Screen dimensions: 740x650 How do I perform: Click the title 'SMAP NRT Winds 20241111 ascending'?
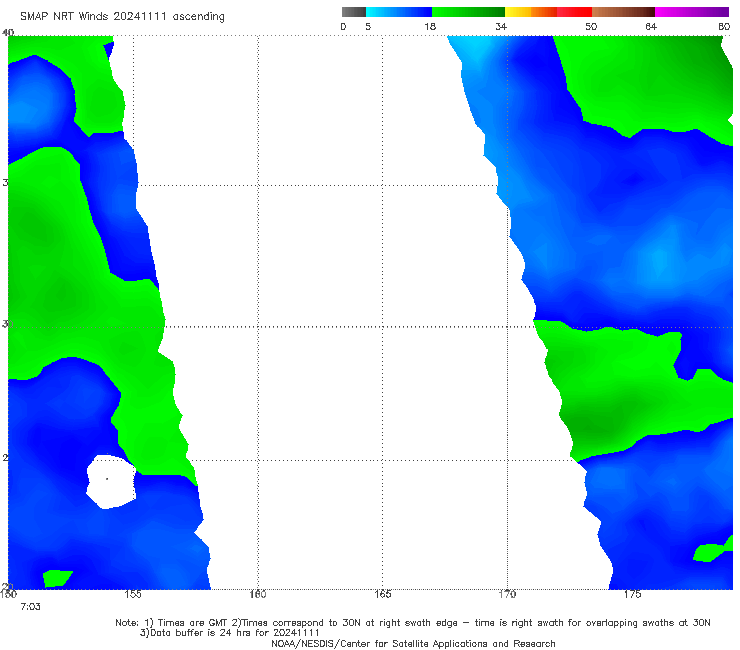coord(122,17)
